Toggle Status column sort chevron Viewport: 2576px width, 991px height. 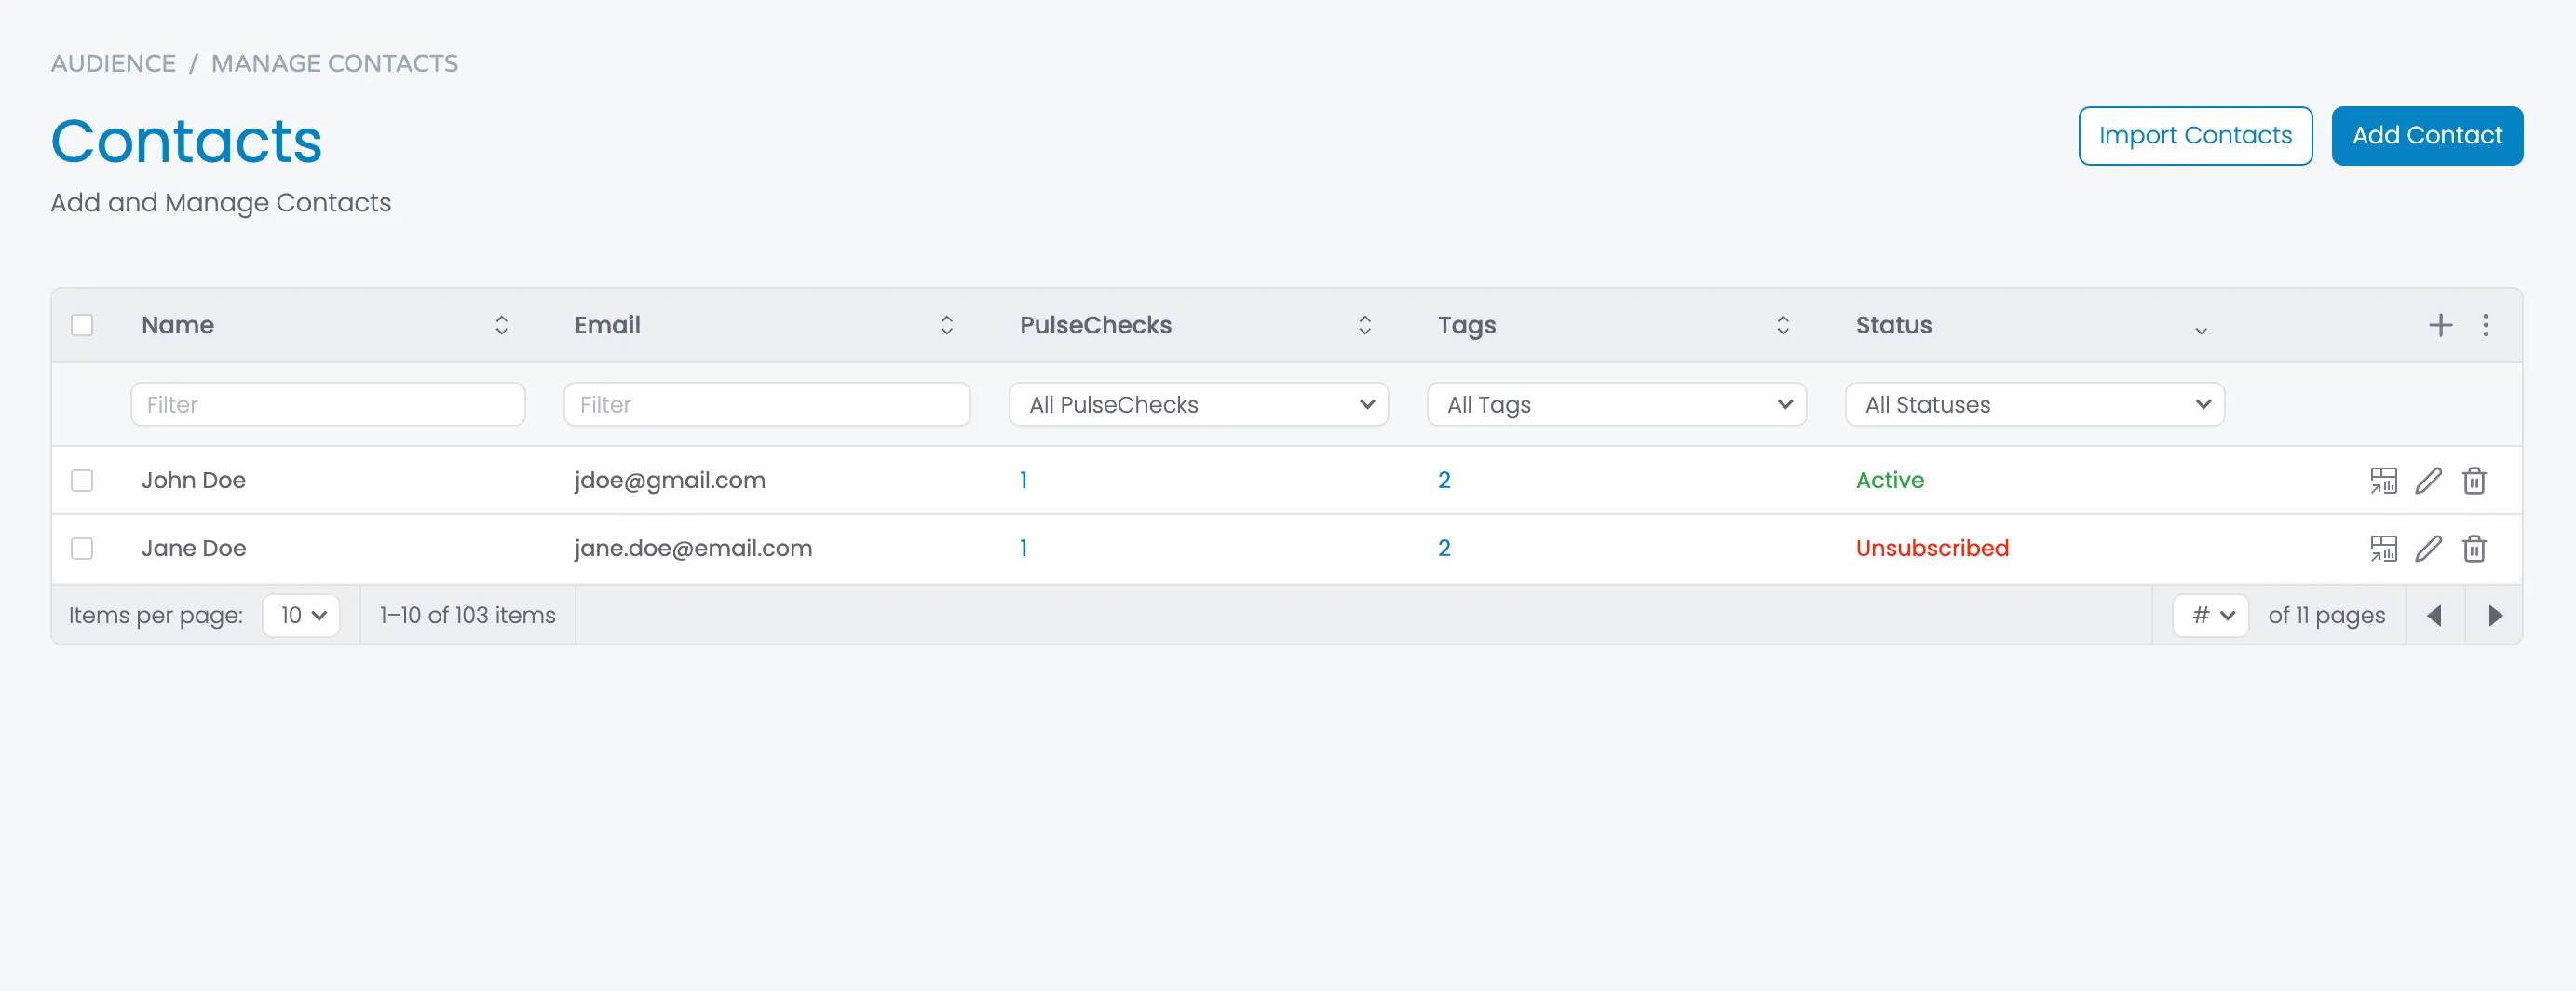click(2201, 330)
